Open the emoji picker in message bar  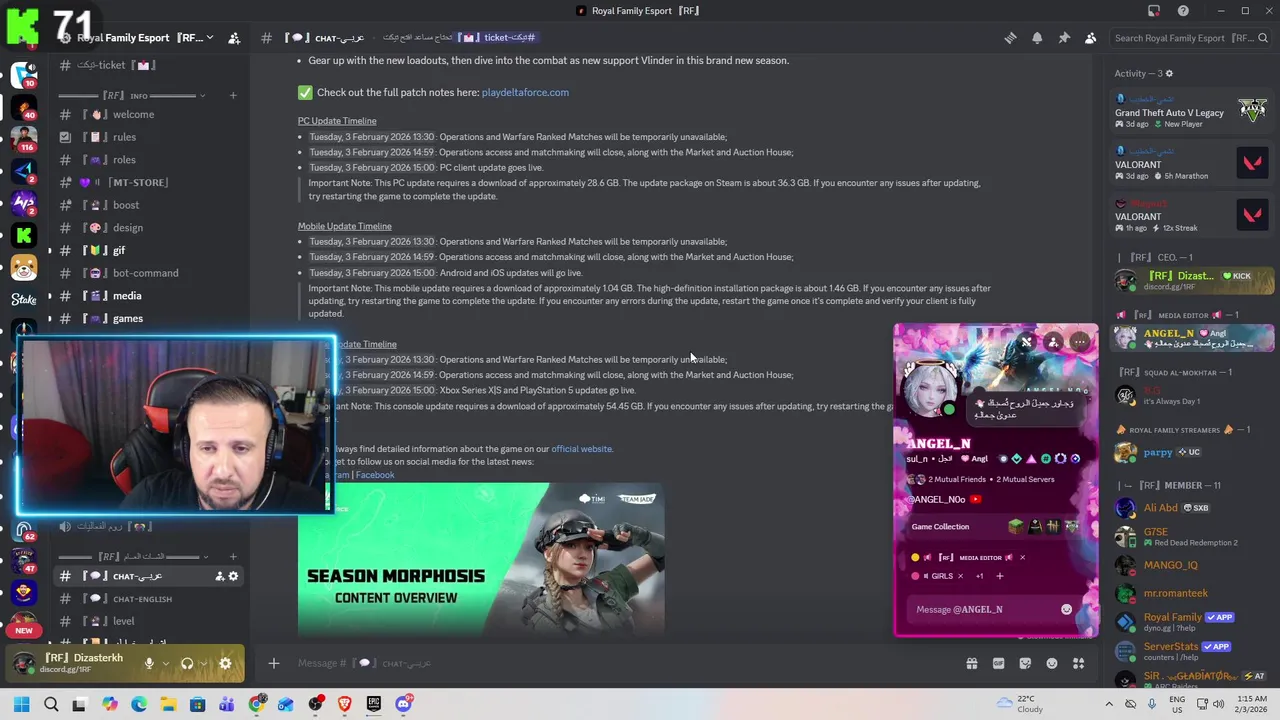(1051, 663)
